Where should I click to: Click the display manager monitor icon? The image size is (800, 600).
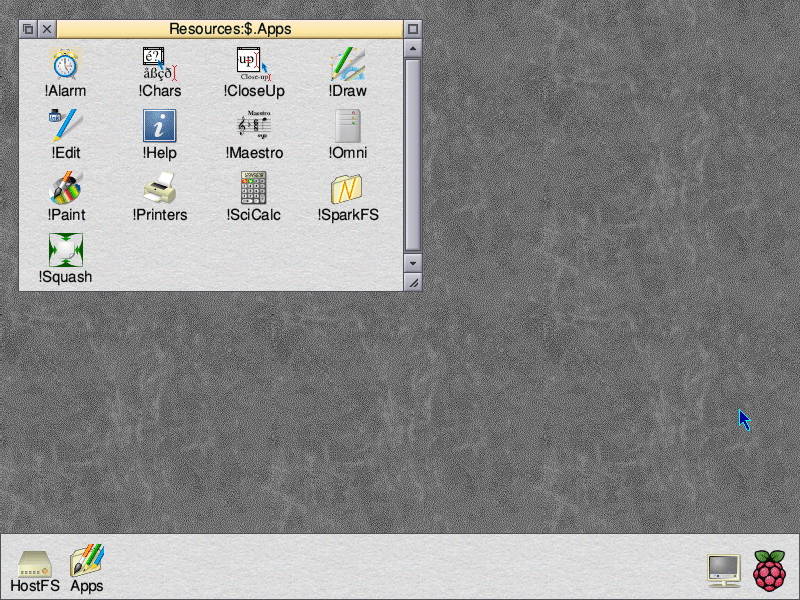(x=724, y=570)
